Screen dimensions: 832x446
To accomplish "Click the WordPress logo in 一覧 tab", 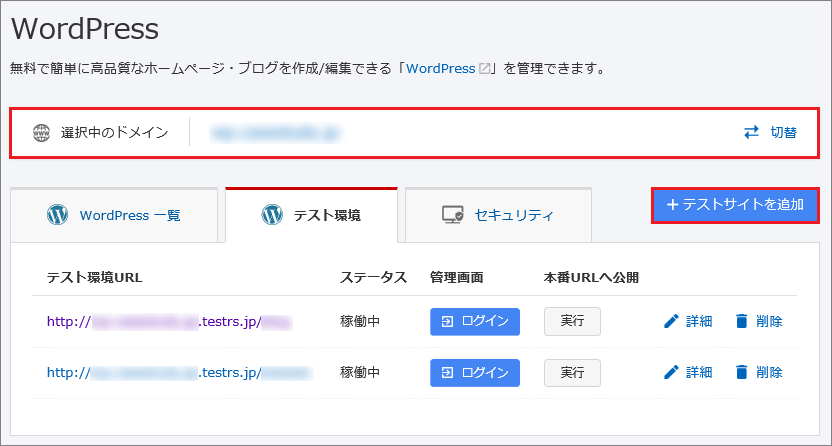I will click(57, 215).
